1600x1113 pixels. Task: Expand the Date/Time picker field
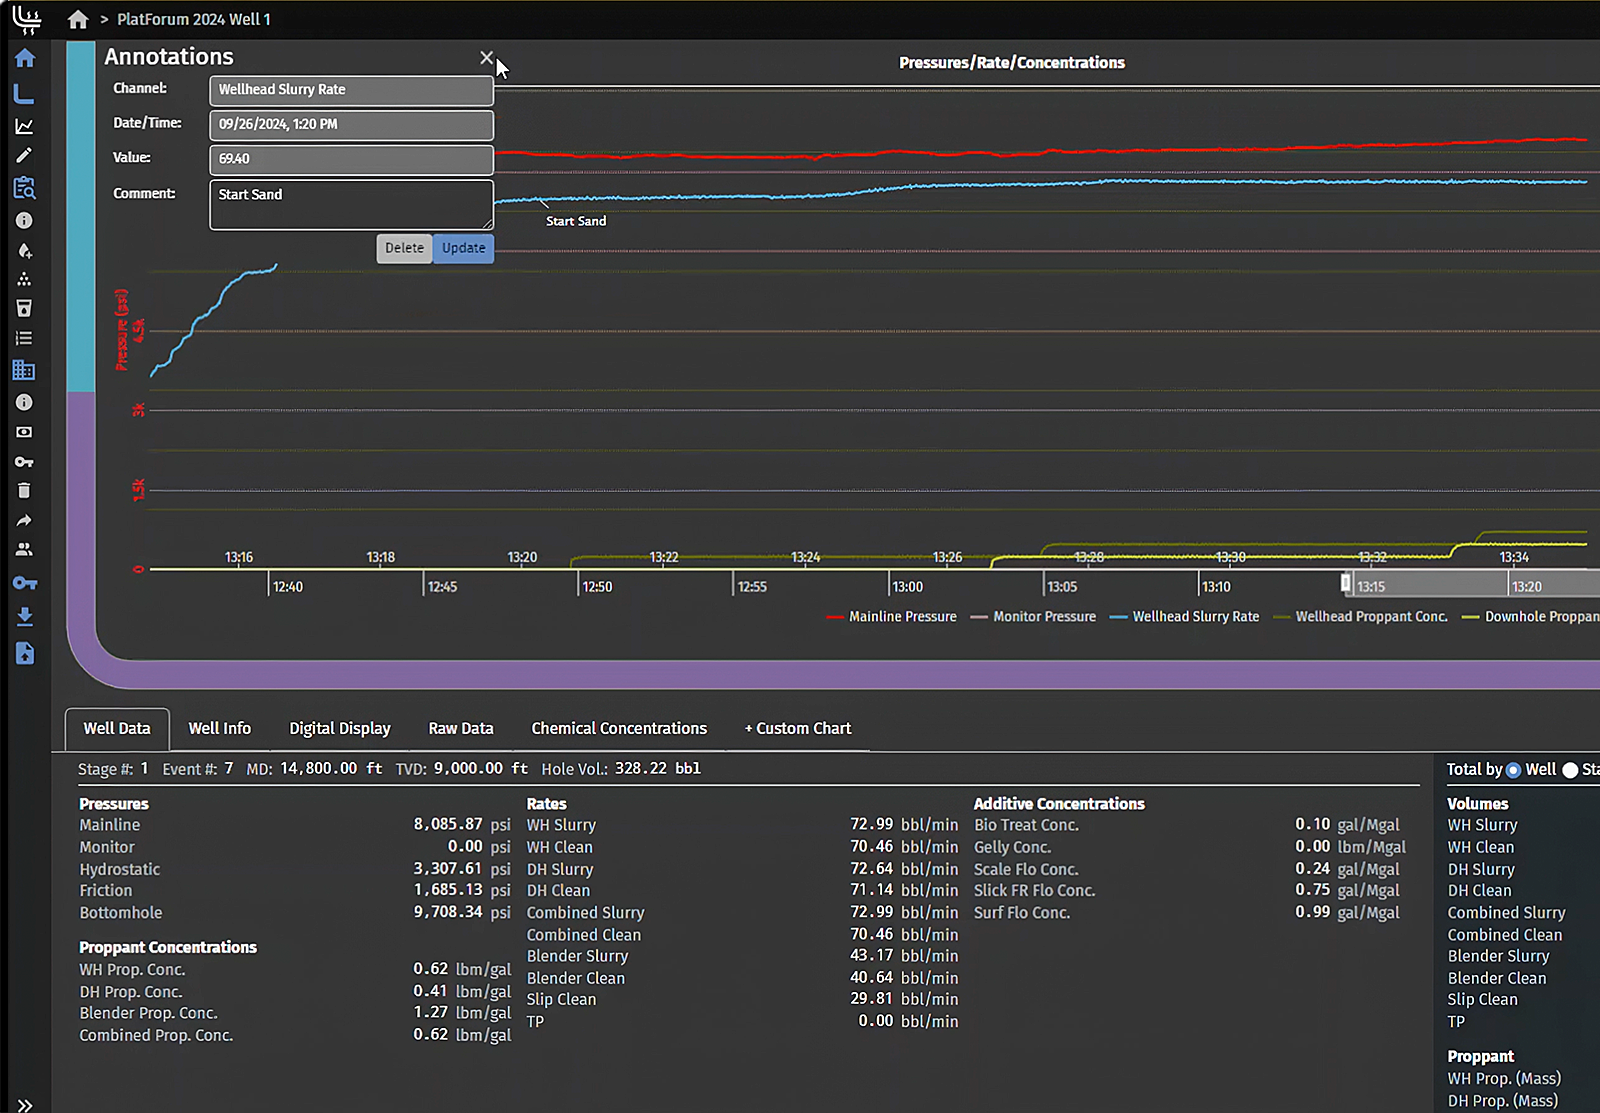pyautogui.click(x=351, y=125)
